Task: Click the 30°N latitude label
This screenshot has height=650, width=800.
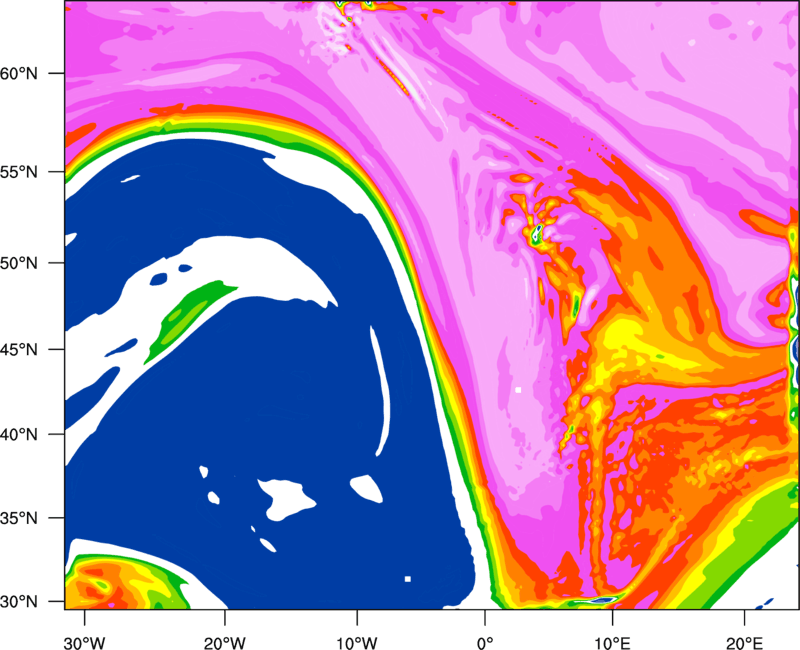Action: pos(19,602)
